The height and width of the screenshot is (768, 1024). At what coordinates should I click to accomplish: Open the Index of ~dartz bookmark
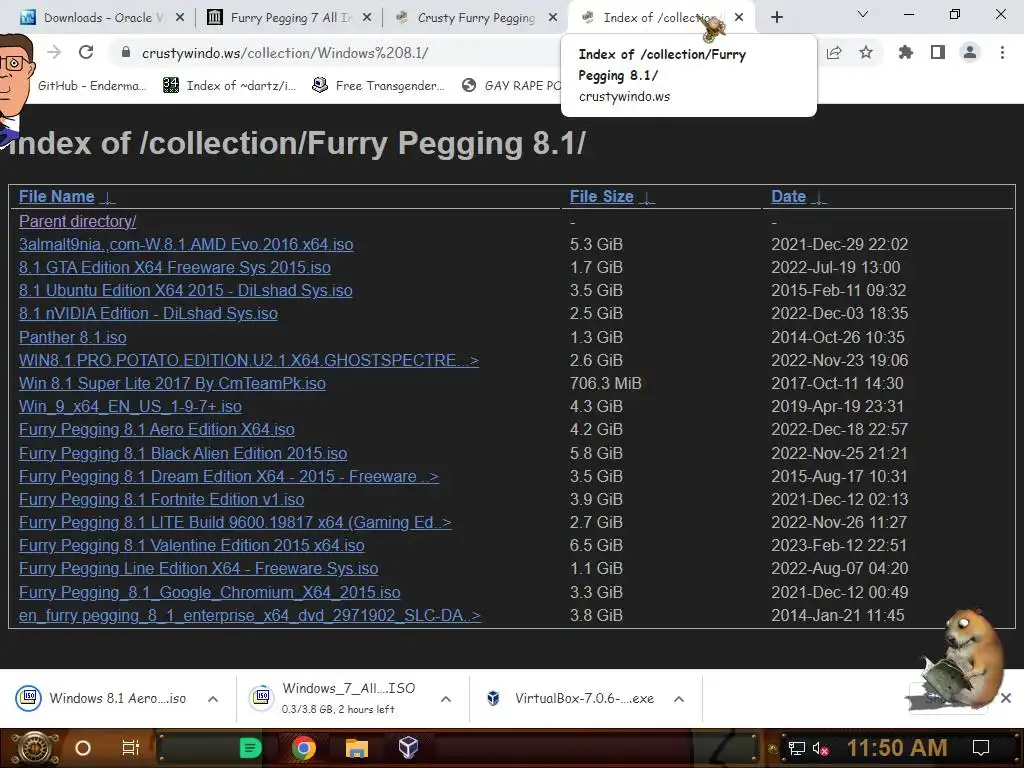click(x=230, y=86)
